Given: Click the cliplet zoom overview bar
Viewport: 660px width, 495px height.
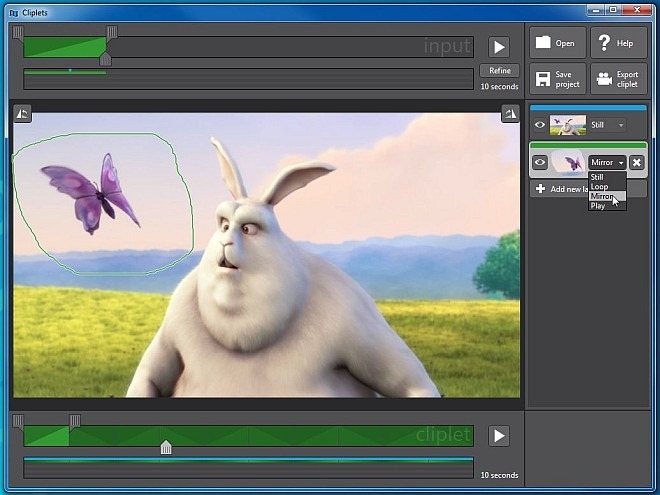Looking at the screenshot, I should click(x=248, y=468).
